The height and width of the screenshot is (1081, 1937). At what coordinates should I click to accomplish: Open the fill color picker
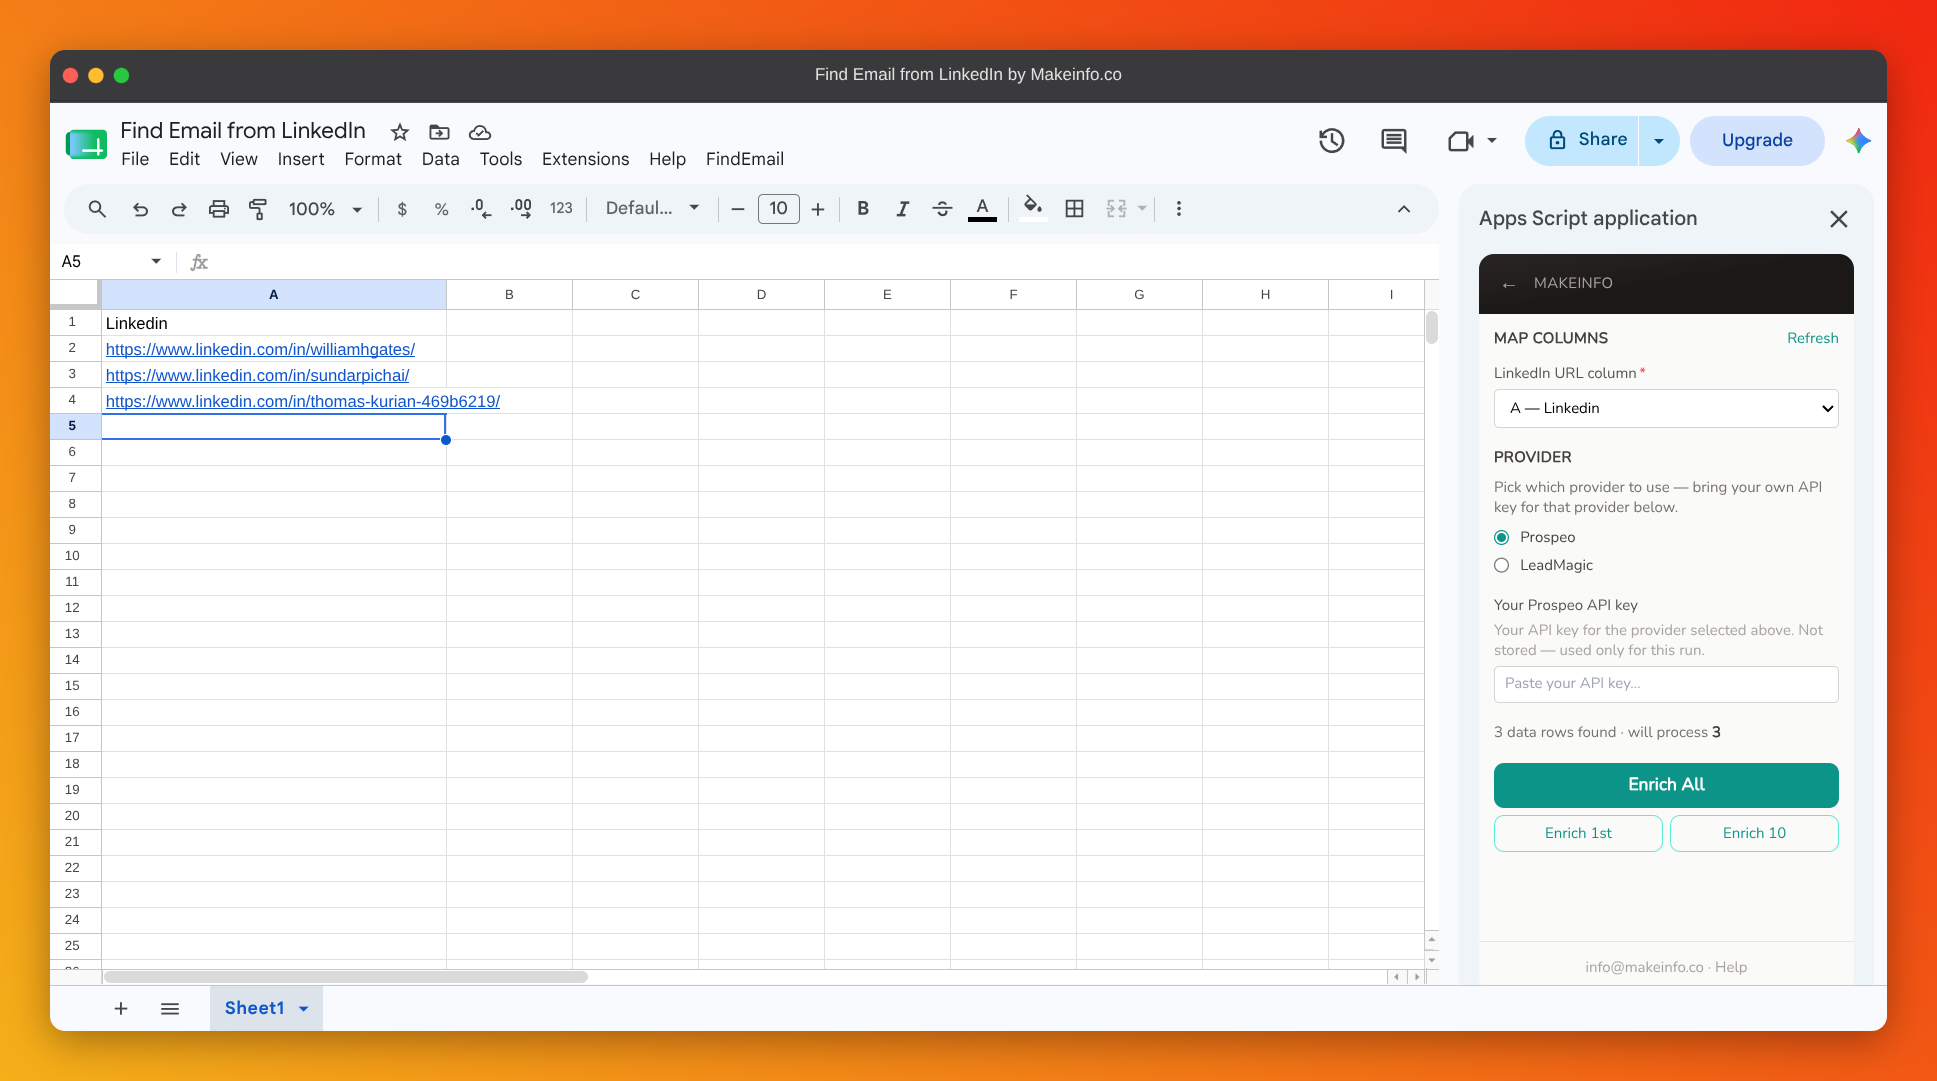[x=1033, y=208]
